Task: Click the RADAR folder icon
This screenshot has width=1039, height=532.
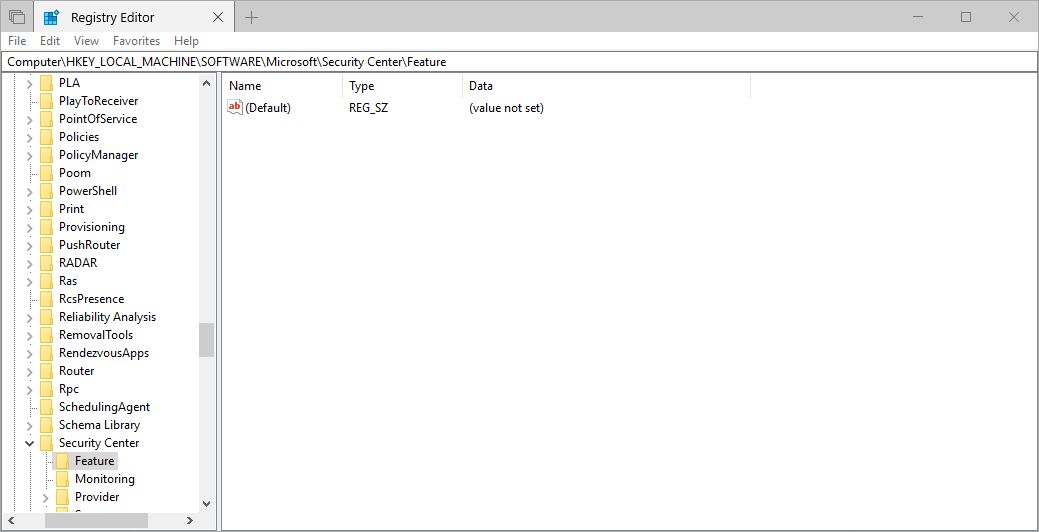Action: (x=46, y=262)
